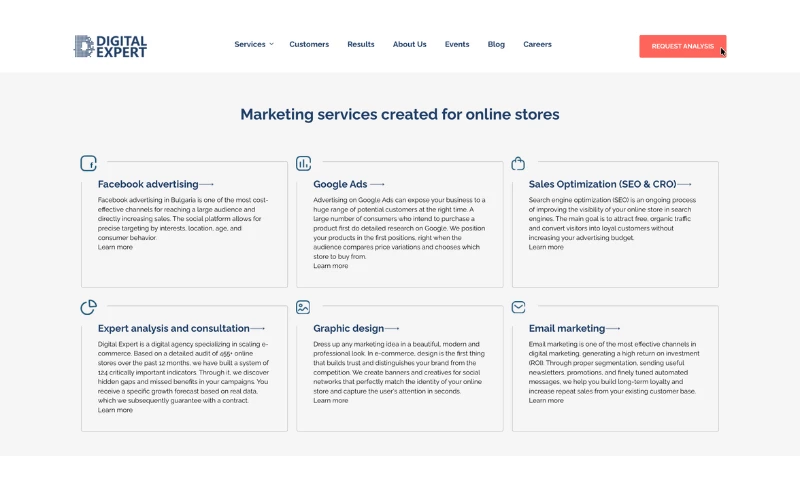Click the Google Ads description paragraph
800x480 pixels.
(x=399, y=228)
